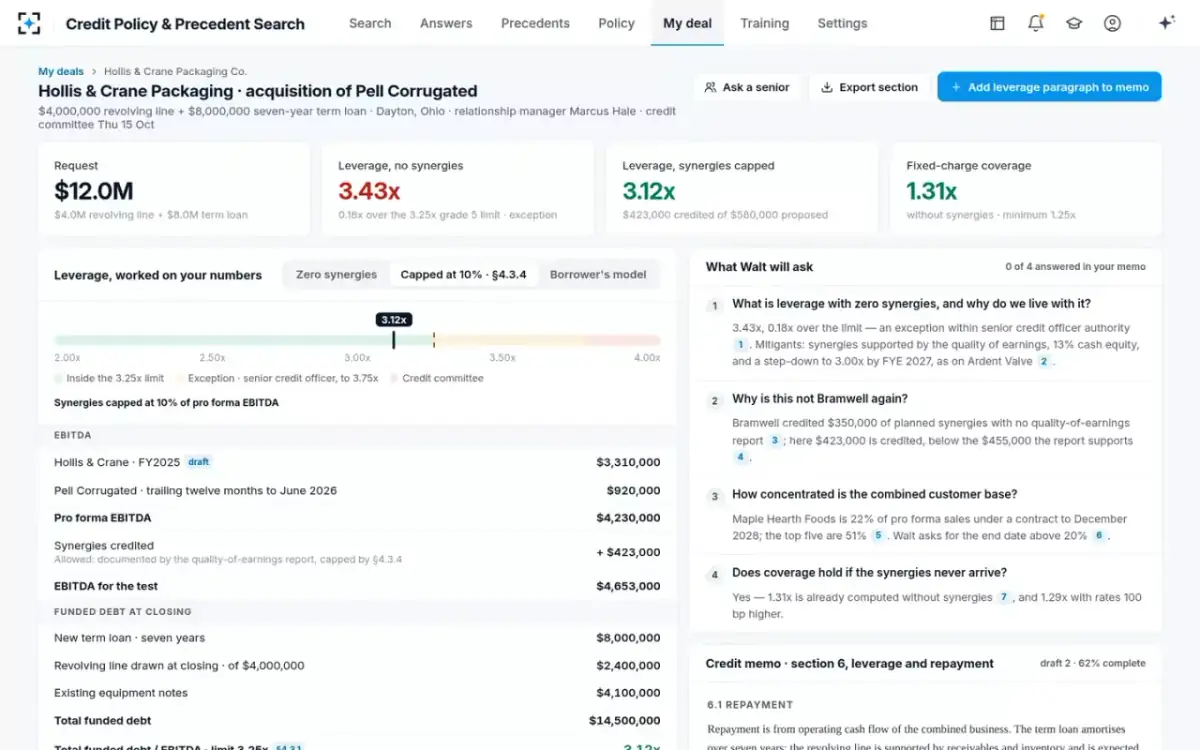1200x750 pixels.
Task: Go to the Precedents tab
Action: (x=535, y=23)
